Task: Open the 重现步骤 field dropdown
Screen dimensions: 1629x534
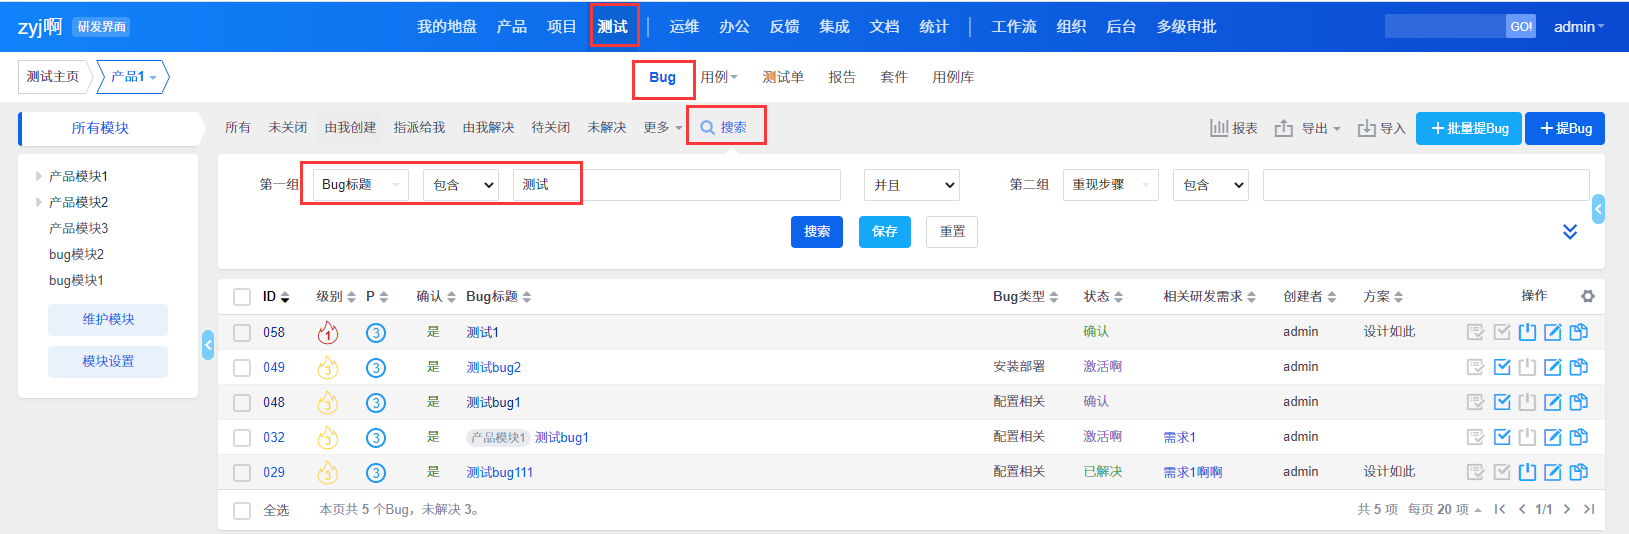Action: pyautogui.click(x=1110, y=185)
